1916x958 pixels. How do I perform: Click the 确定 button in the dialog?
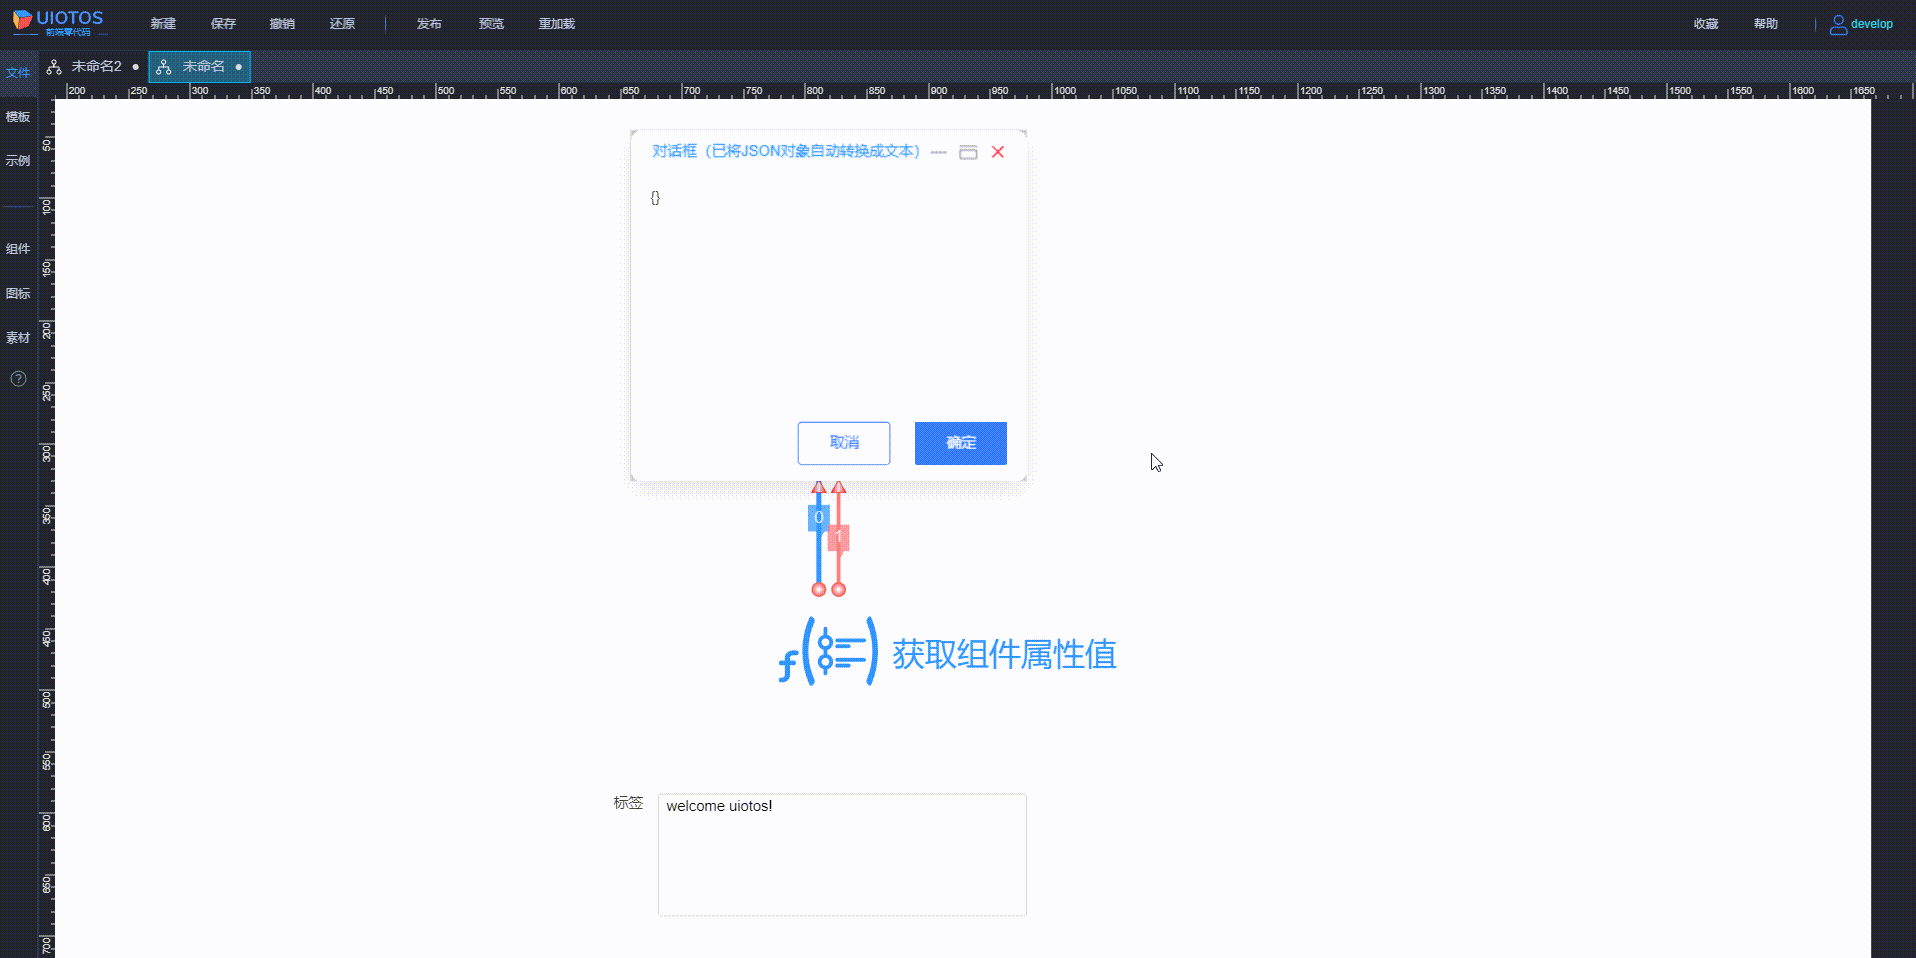pos(960,443)
